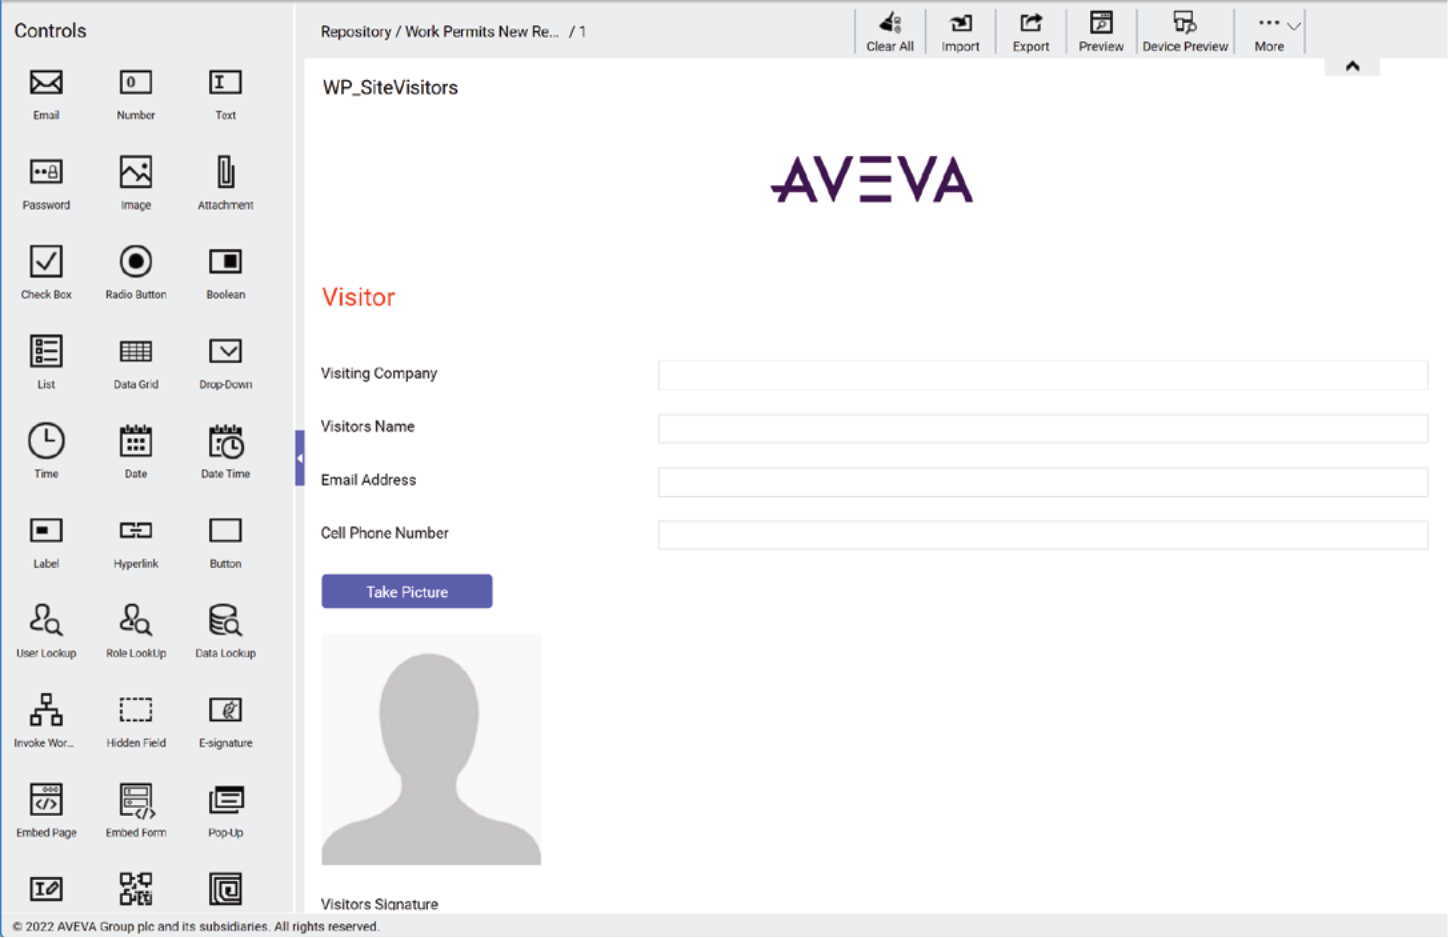The height and width of the screenshot is (938, 1448).
Task: Click the Visiting Company input field
Action: 1042,375
